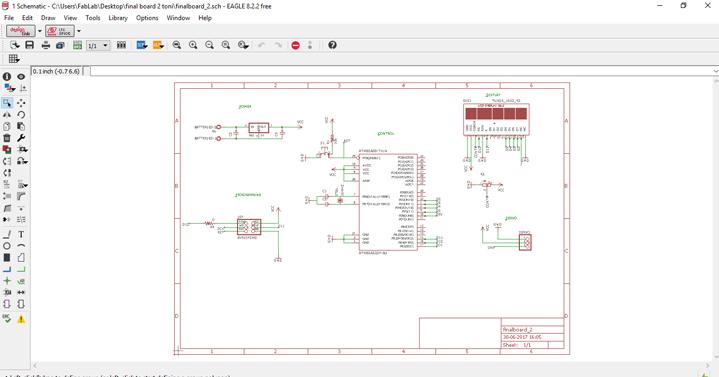
Task: Toggle the Show eye tool
Action: click(21, 77)
